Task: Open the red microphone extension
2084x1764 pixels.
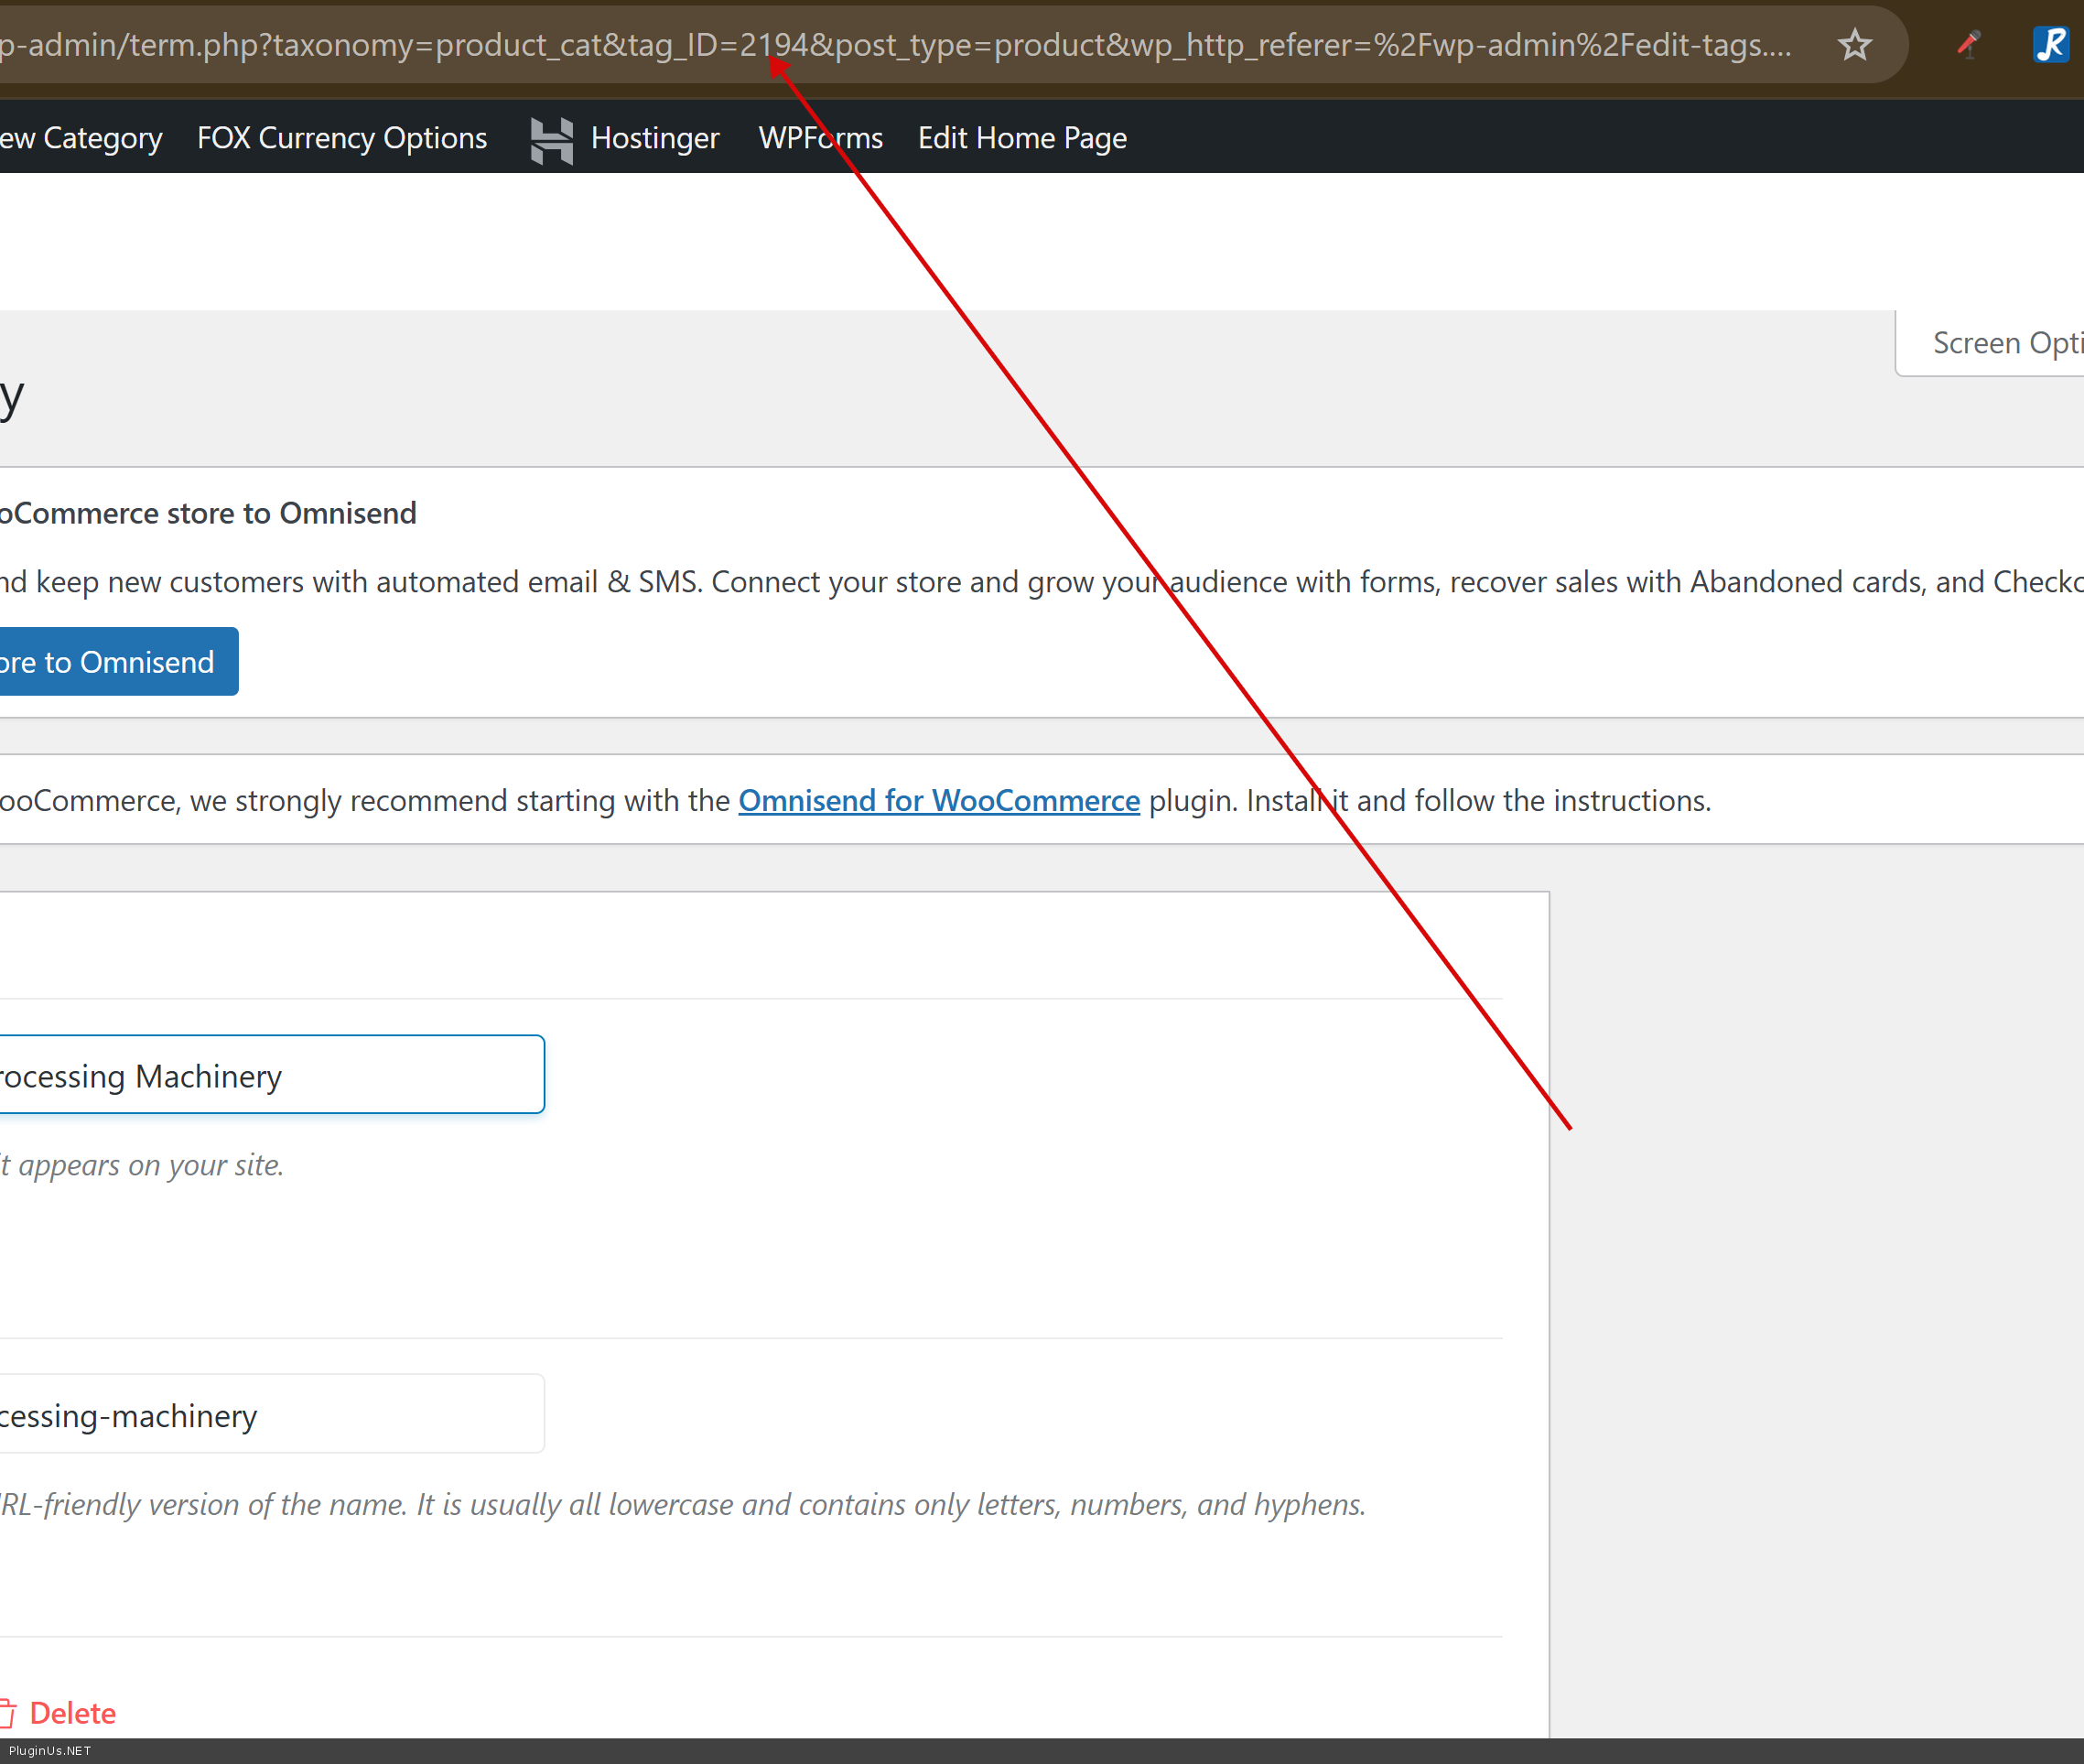Action: pyautogui.click(x=1967, y=45)
